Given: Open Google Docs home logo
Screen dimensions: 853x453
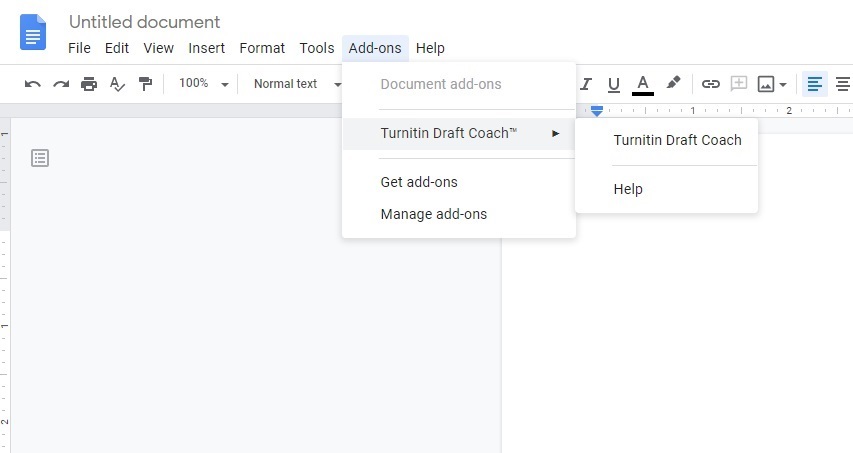Looking at the screenshot, I should [x=33, y=32].
